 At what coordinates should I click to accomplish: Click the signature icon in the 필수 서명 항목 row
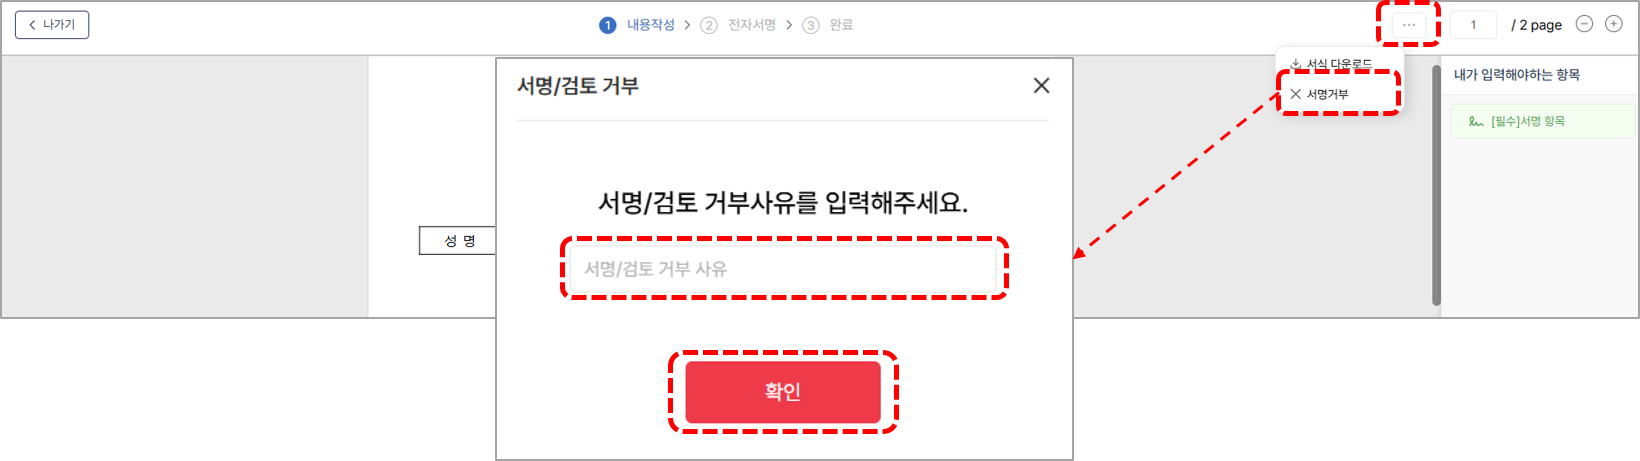point(1475,122)
